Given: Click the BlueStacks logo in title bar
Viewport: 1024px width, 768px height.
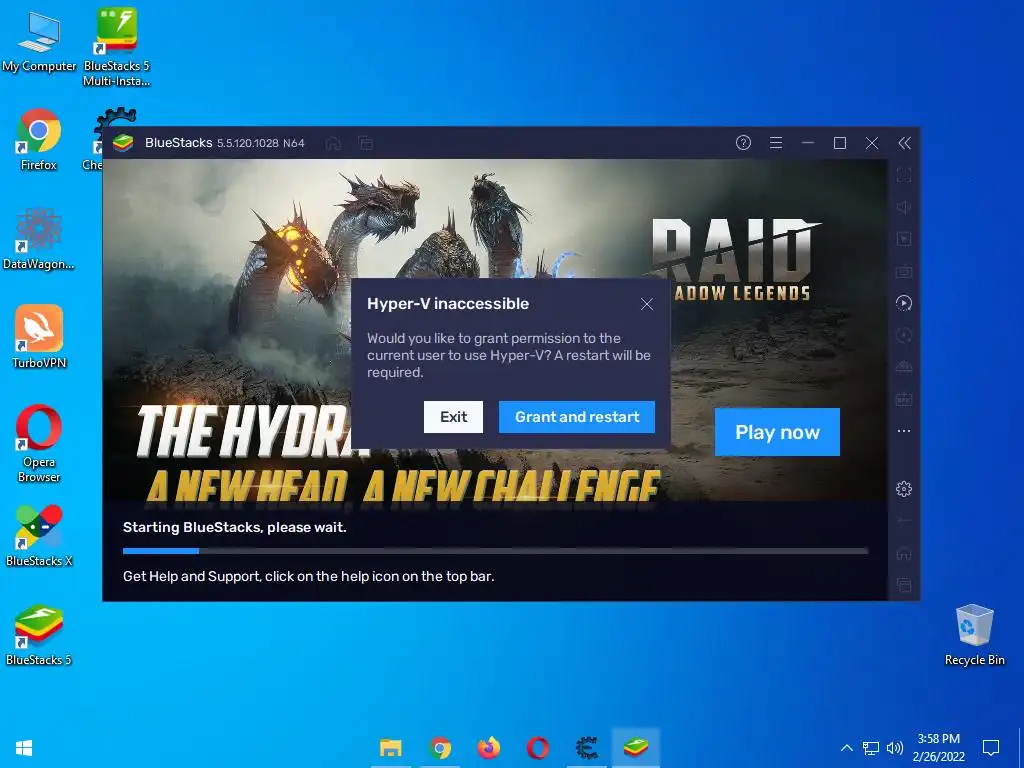Looking at the screenshot, I should (x=123, y=142).
